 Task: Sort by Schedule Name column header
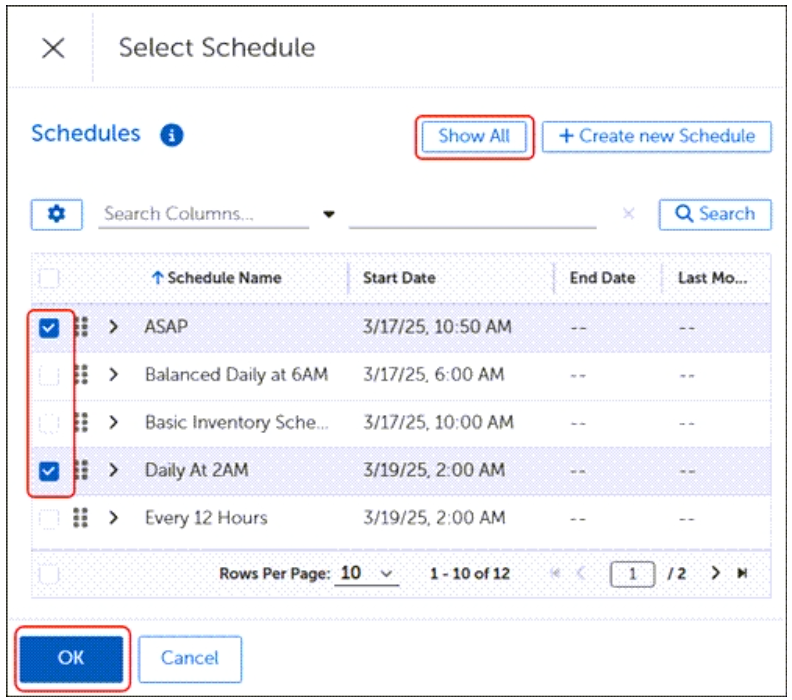coord(223,278)
